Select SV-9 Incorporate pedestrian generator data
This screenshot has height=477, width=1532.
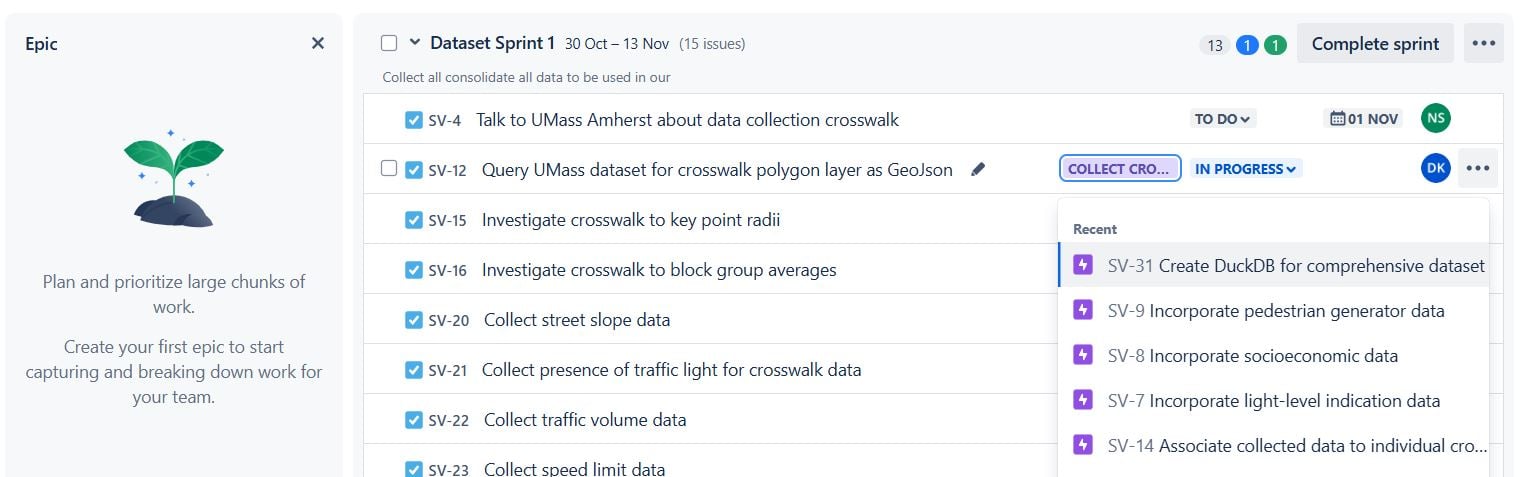pos(1274,311)
